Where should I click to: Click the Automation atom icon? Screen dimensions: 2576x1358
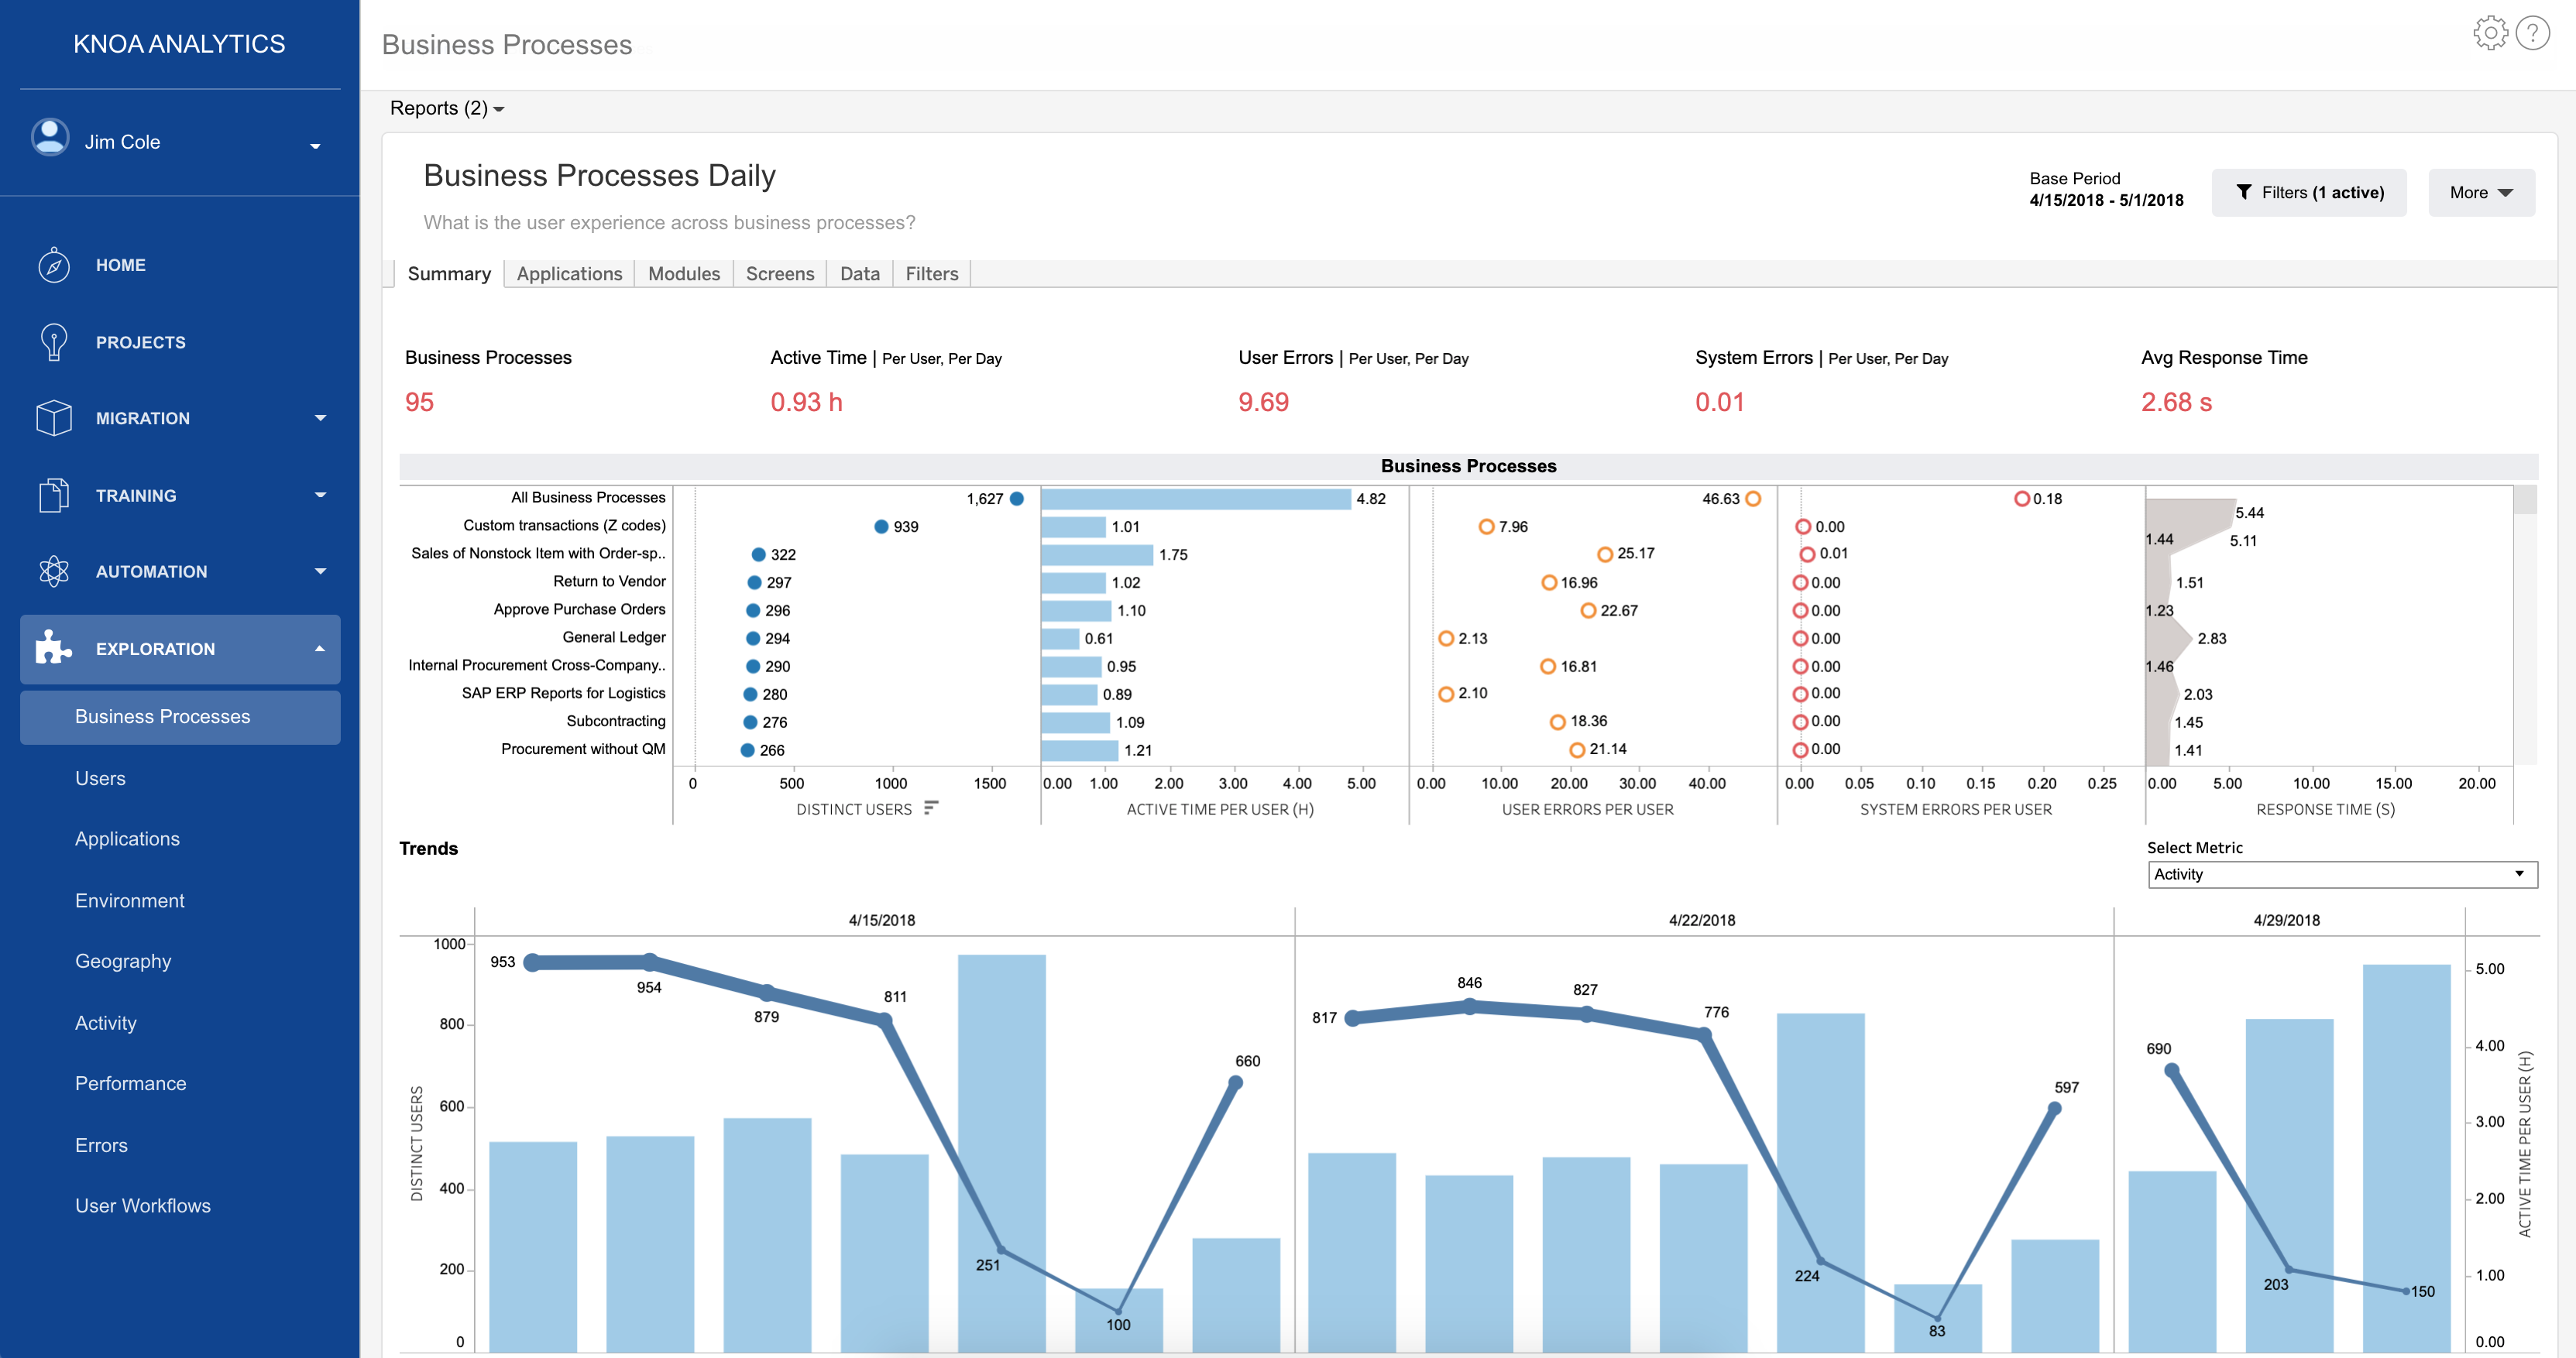pyautogui.click(x=54, y=571)
